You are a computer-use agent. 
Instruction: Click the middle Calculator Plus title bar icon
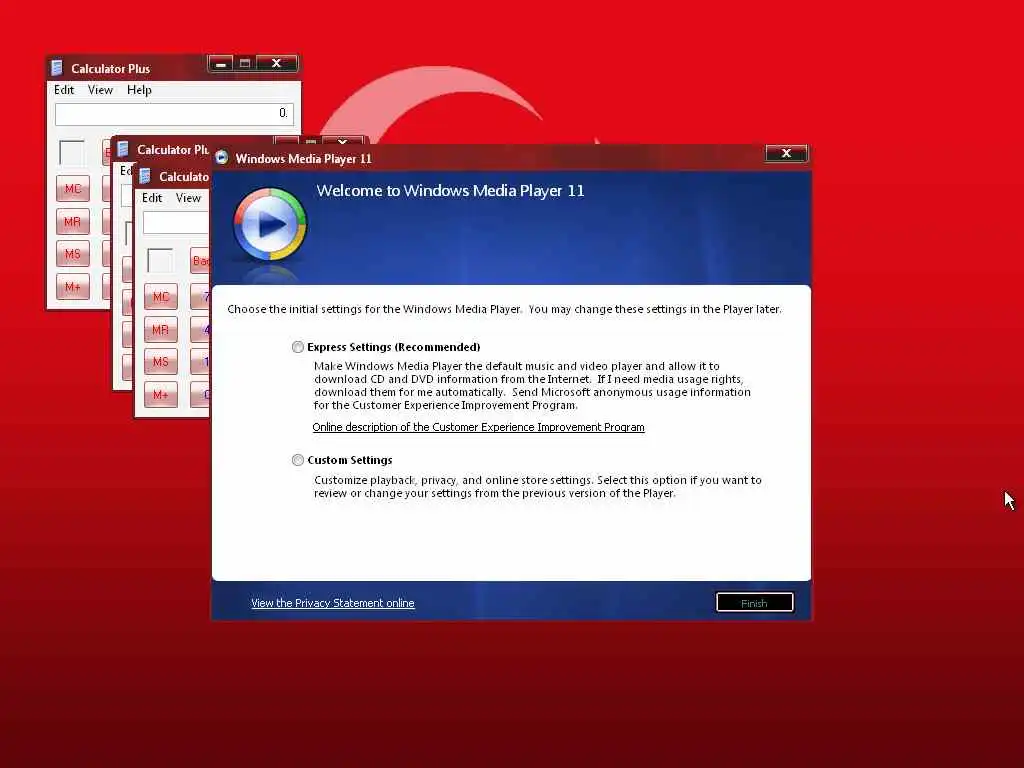coord(123,150)
